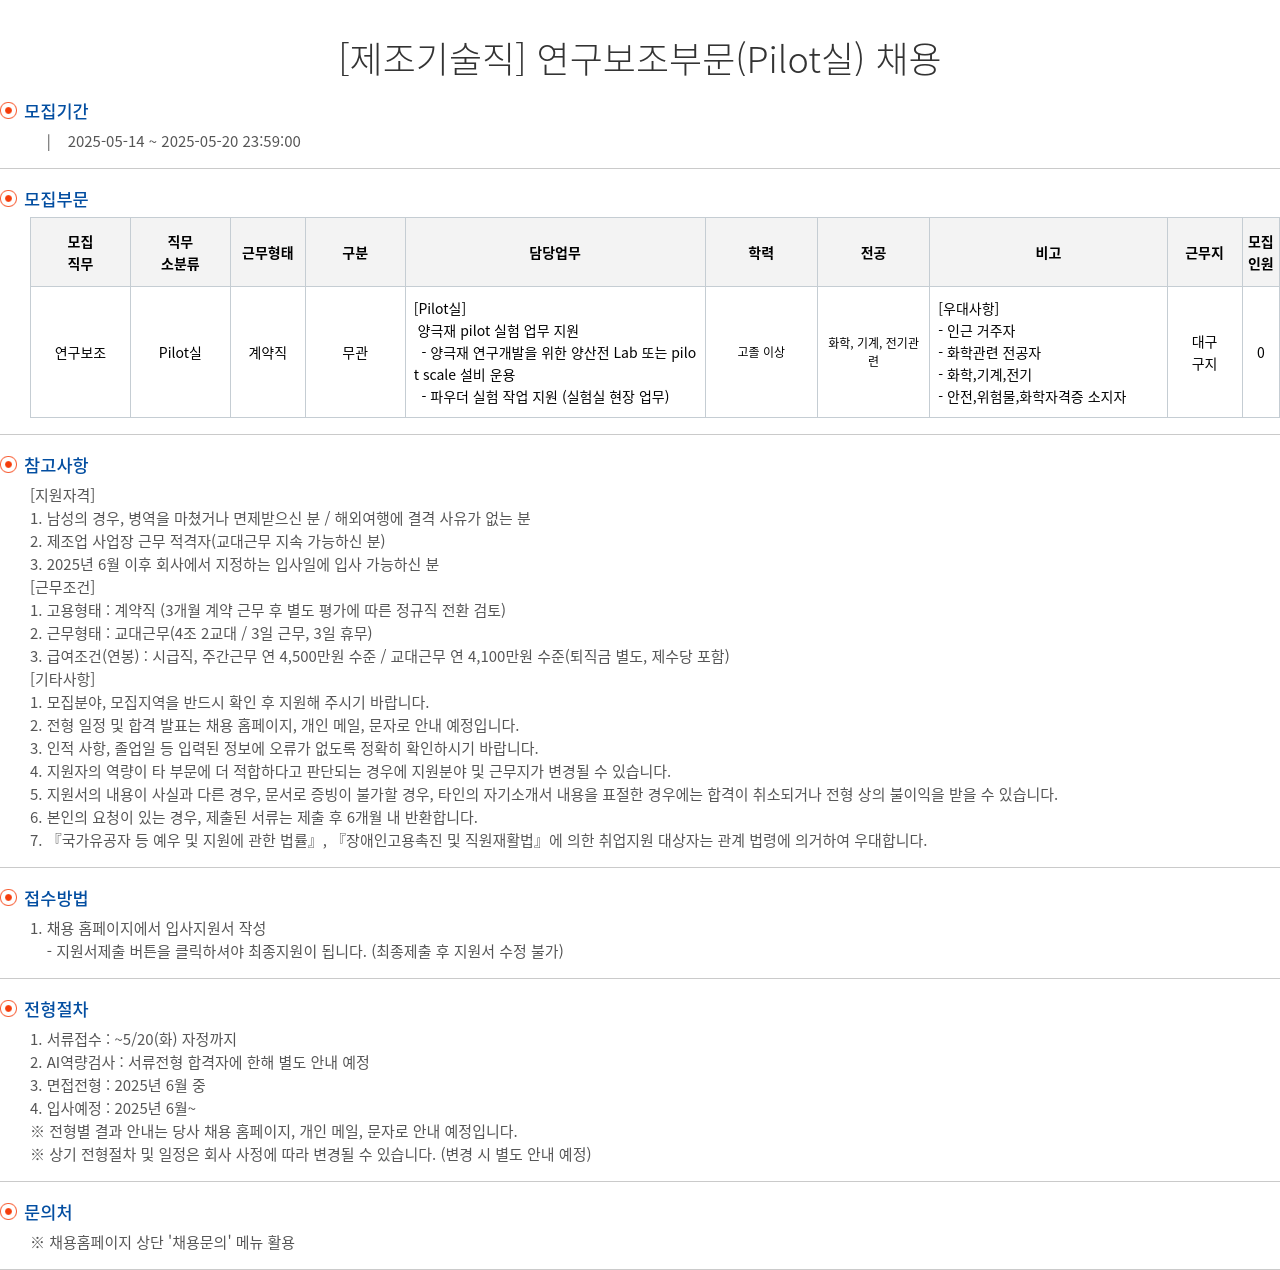Click 안전,위험물,화학자격증 소지자 line
This screenshot has height=1270, width=1280.
(1032, 397)
